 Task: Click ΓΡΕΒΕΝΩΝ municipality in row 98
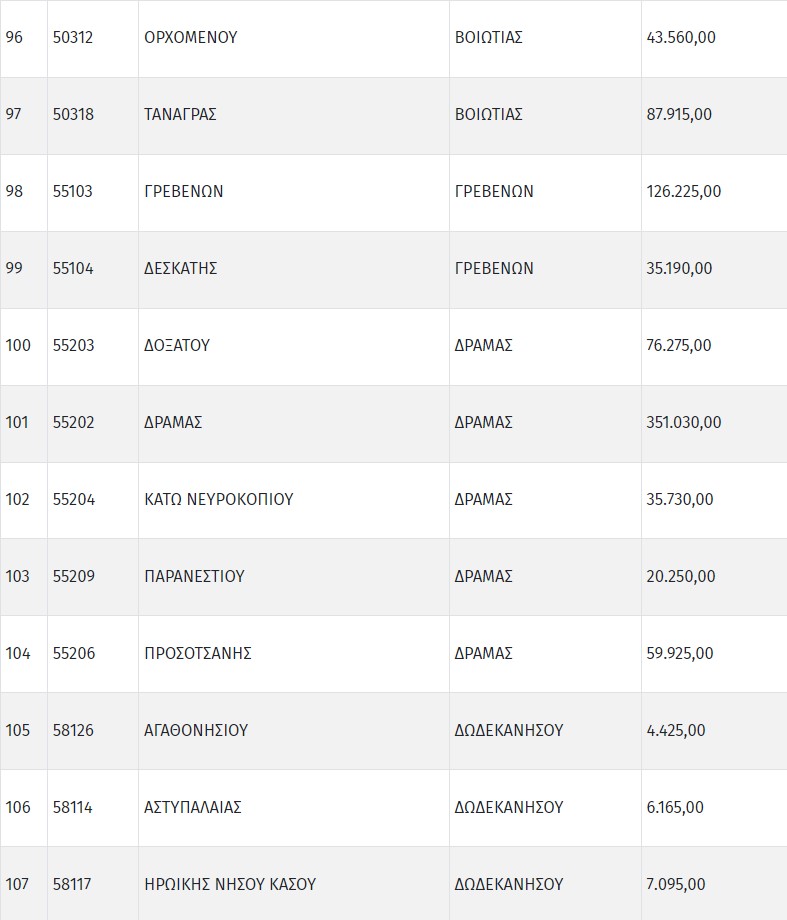[184, 192]
